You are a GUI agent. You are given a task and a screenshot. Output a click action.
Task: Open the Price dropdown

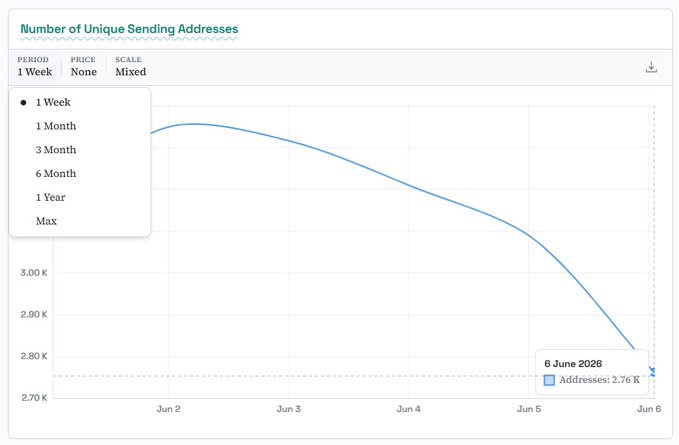(x=84, y=67)
